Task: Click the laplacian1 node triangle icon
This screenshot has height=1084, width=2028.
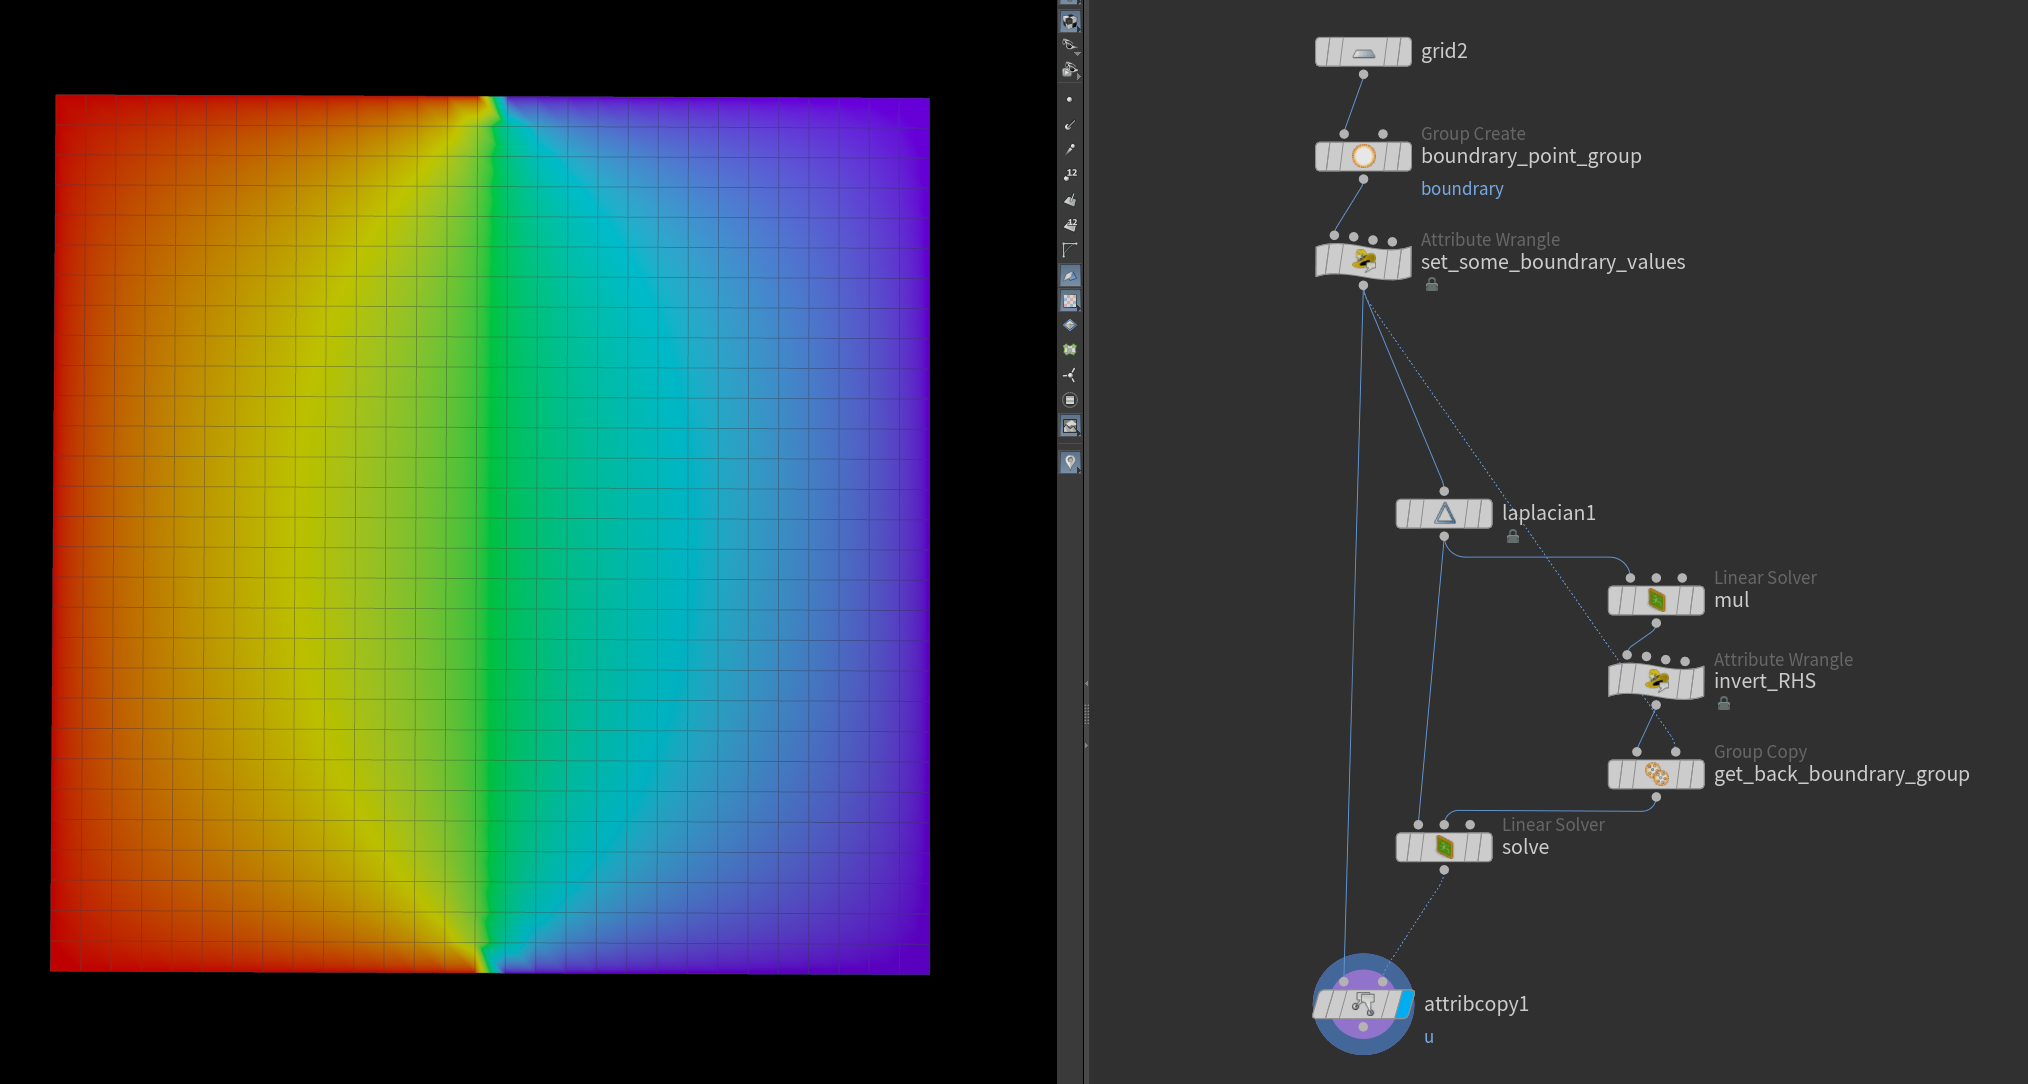Action: pos(1444,514)
